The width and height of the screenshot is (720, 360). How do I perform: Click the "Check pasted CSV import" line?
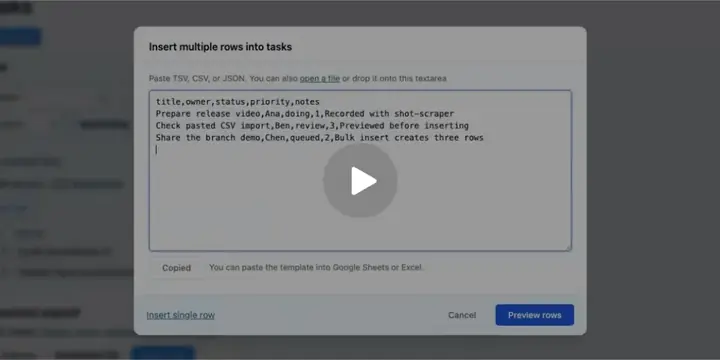point(312,126)
